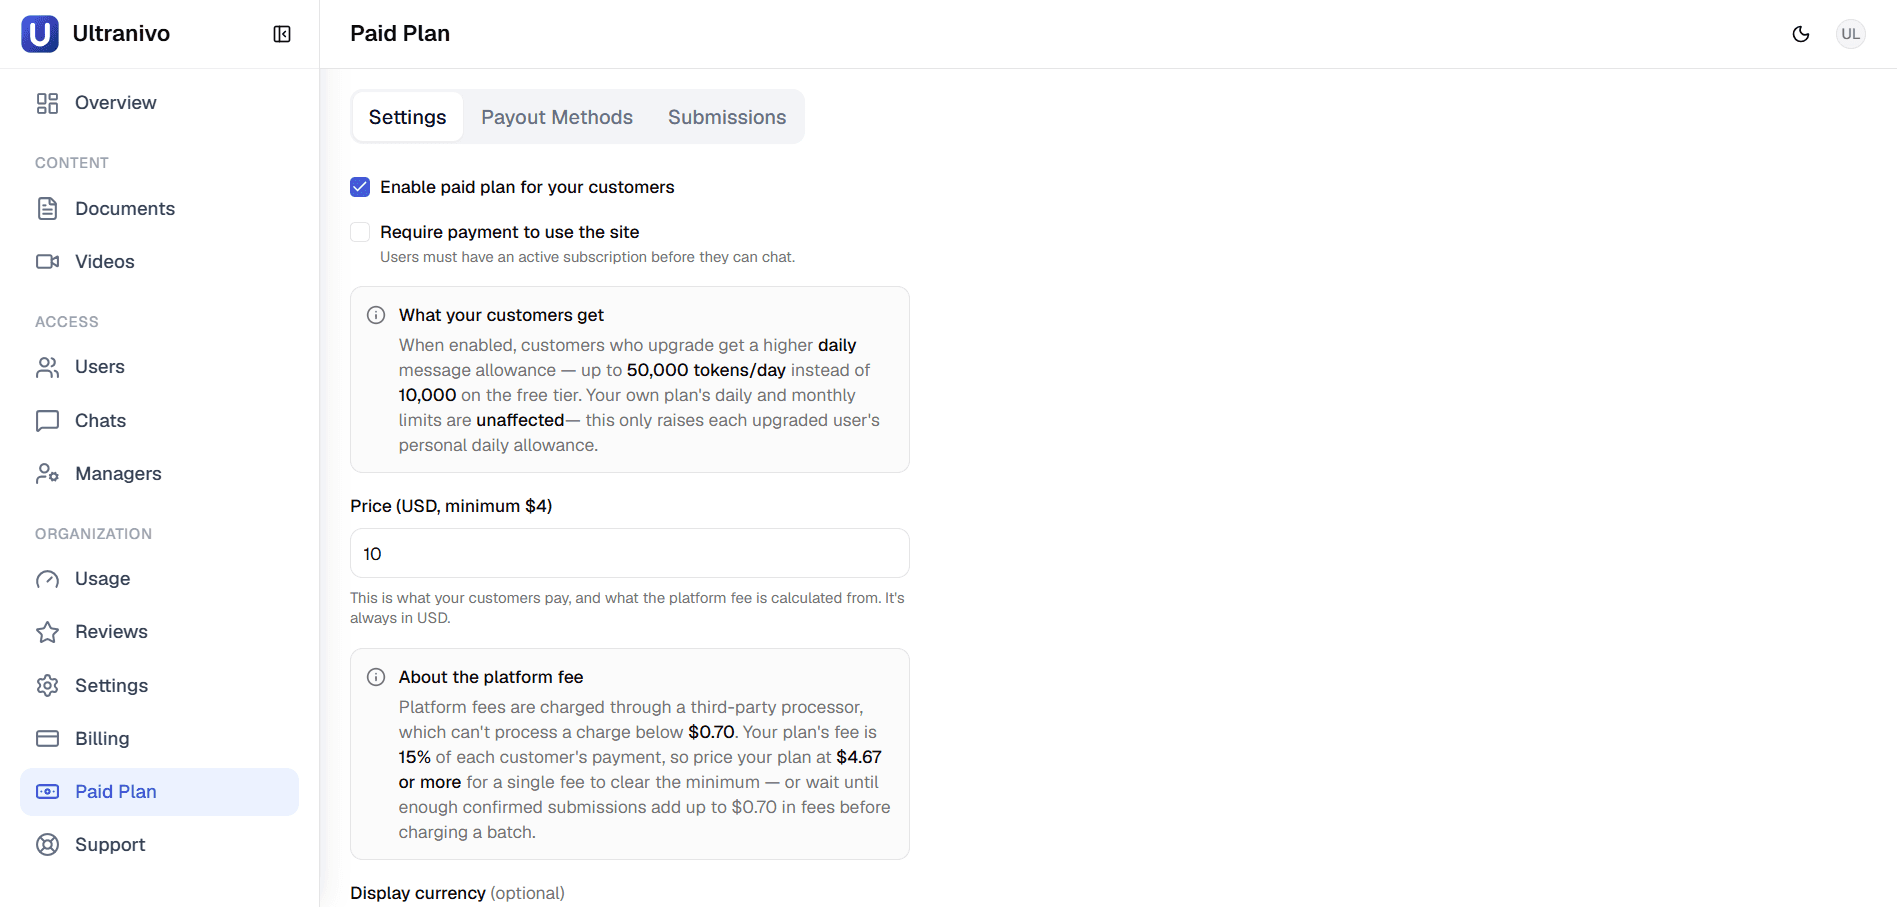
Task: Click the Videos camera icon
Action: (x=47, y=261)
